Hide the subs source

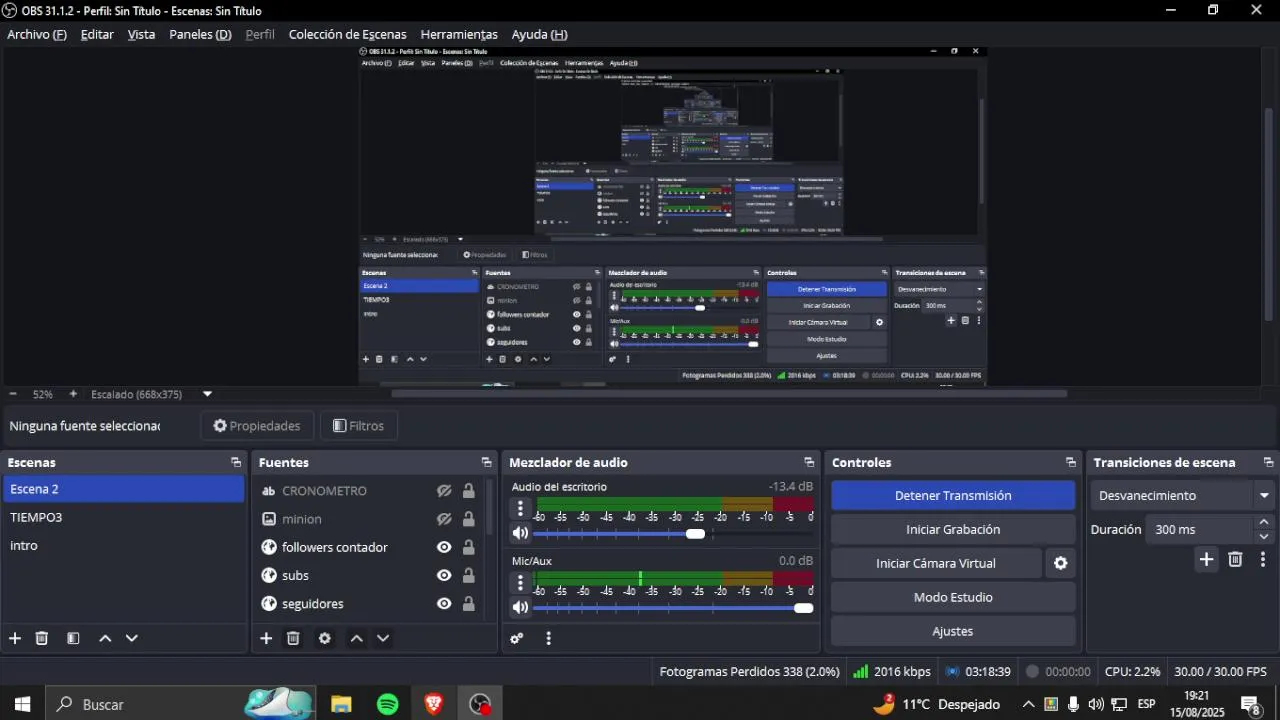tap(445, 575)
